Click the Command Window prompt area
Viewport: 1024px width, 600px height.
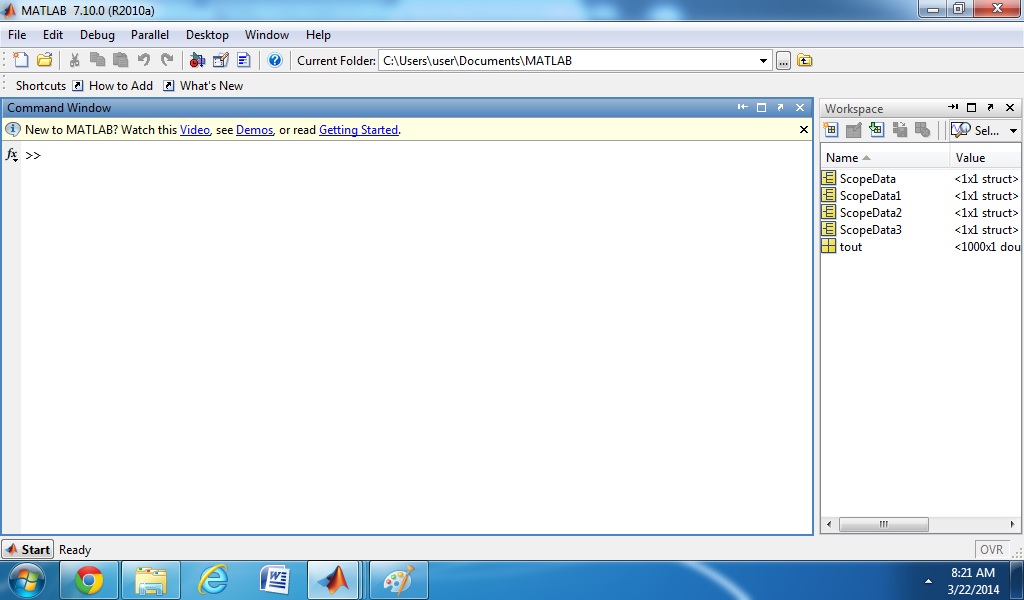coord(417,337)
